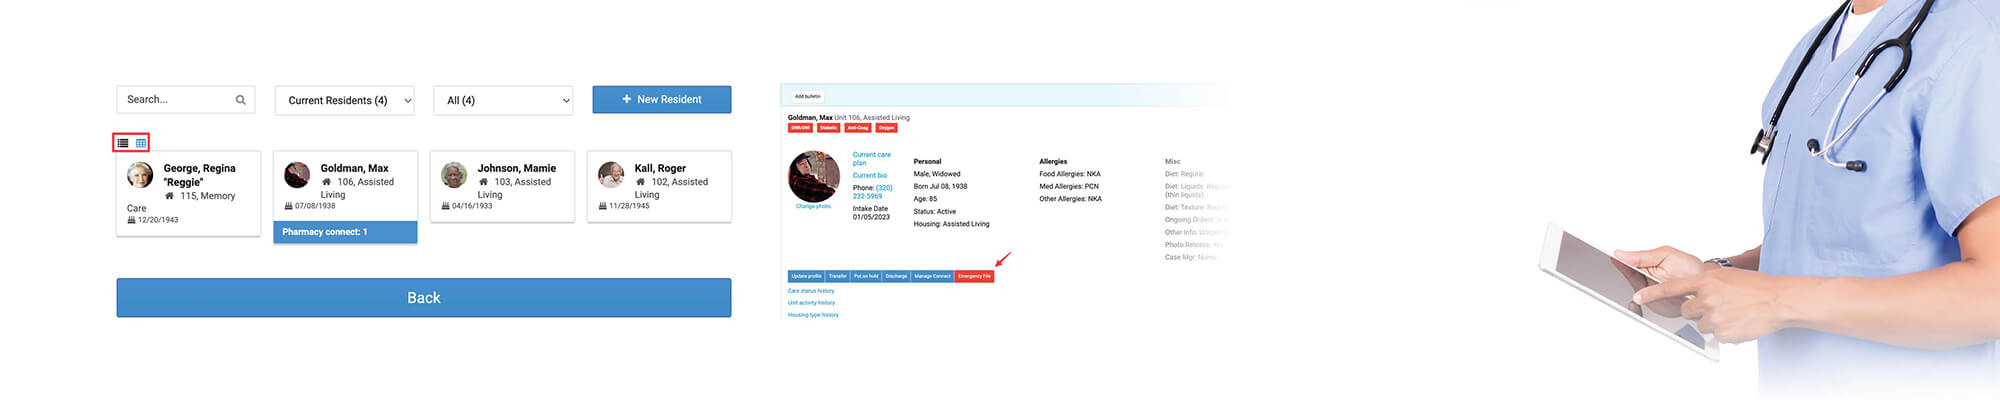The width and height of the screenshot is (2000, 400).
Task: Click the Update profile button
Action: [806, 276]
